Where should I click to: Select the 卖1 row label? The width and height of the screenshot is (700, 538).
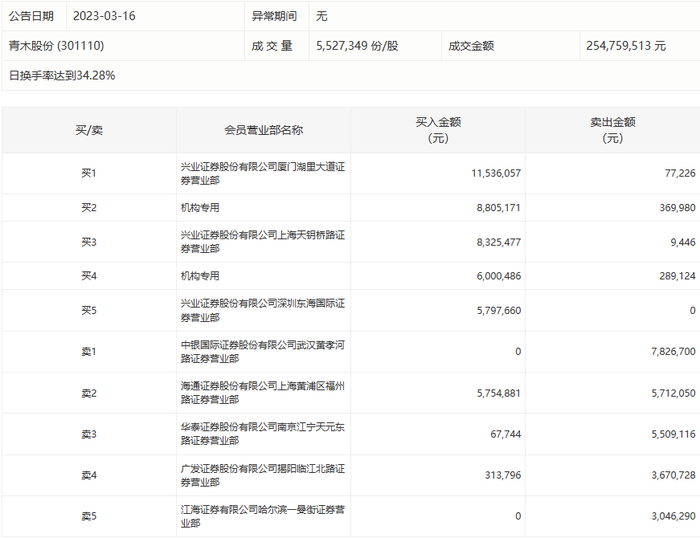tap(89, 352)
